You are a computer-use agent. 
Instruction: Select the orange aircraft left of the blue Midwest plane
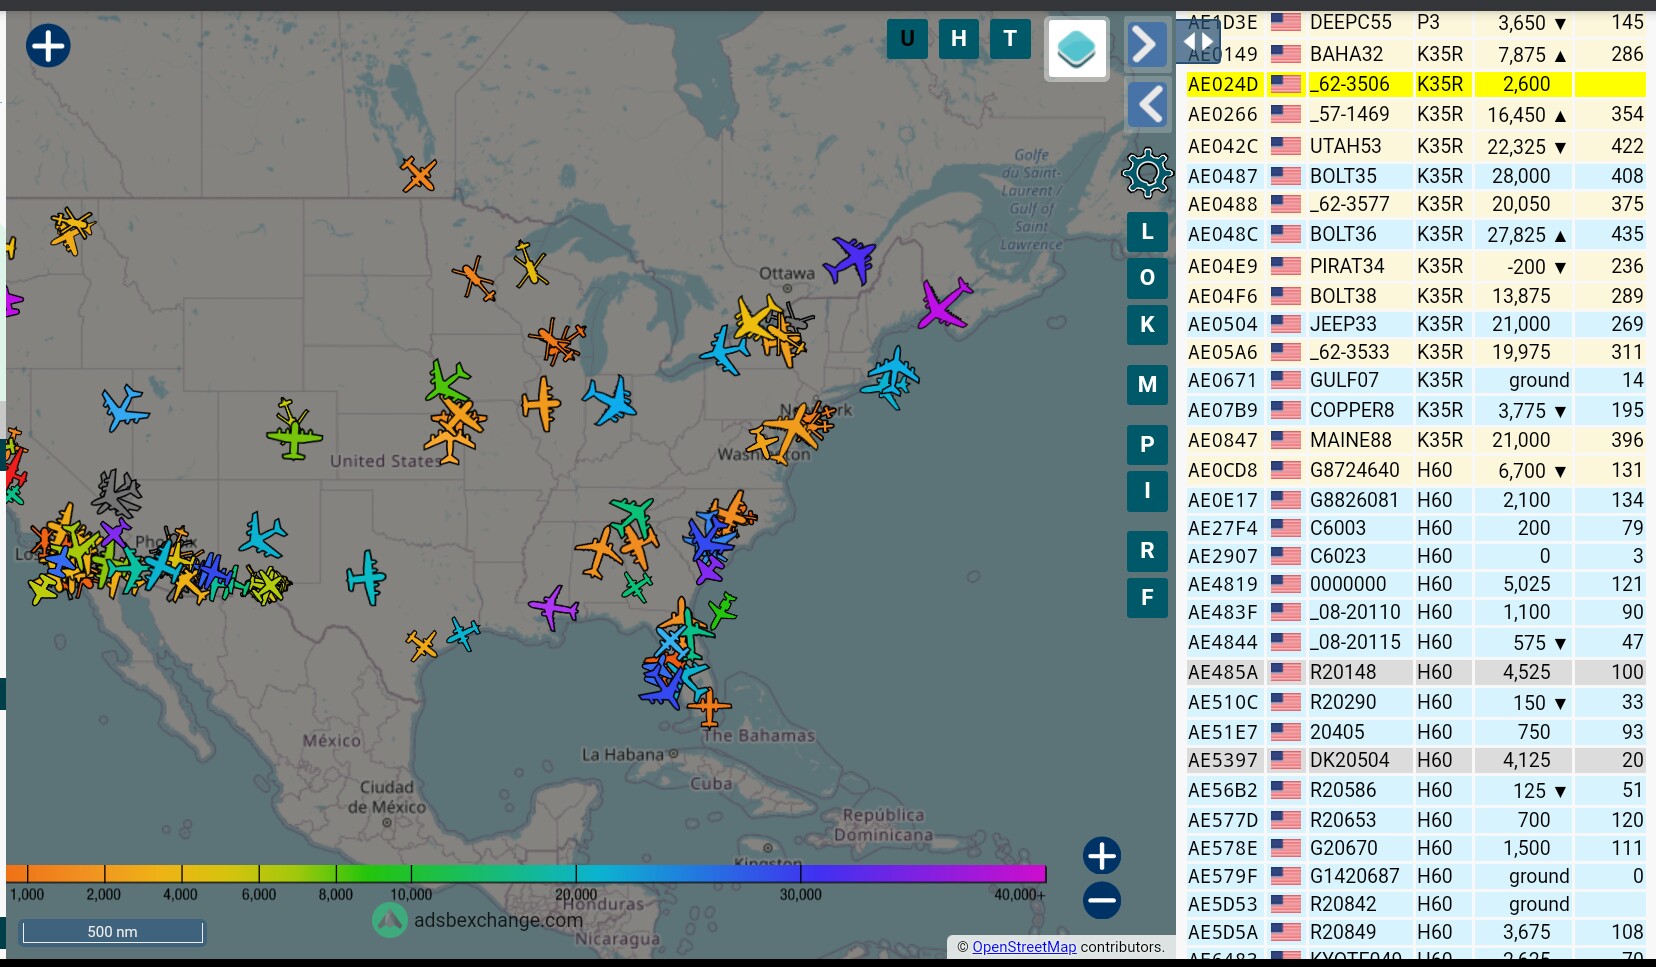click(541, 404)
